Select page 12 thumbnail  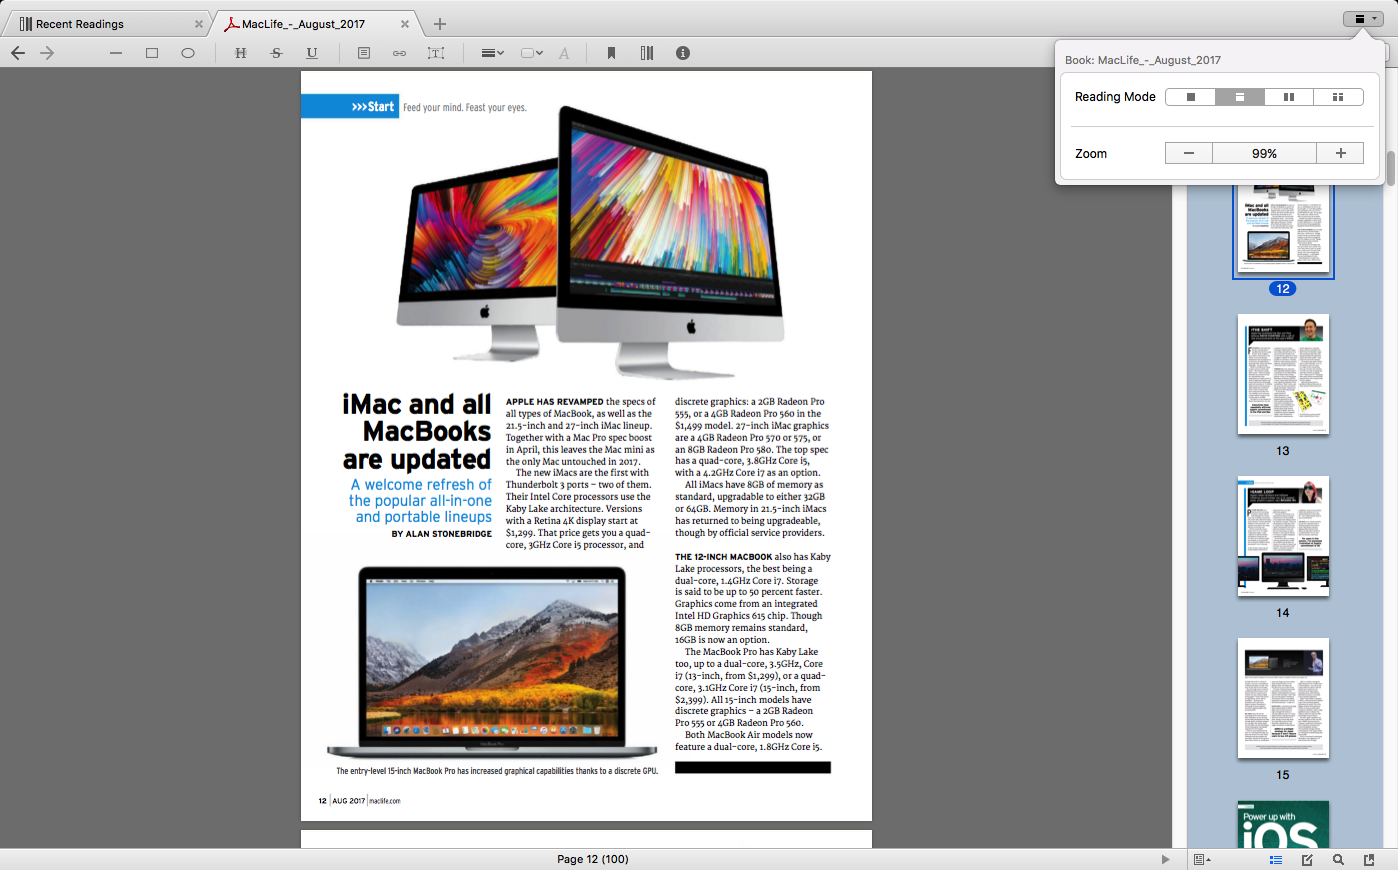point(1283,229)
